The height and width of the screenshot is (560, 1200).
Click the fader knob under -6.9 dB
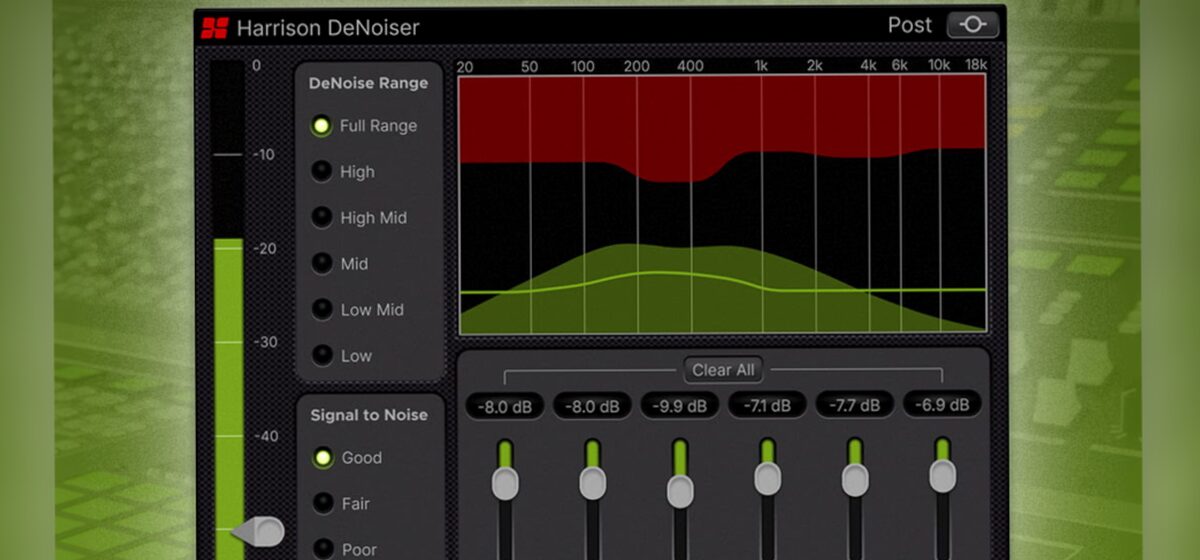click(943, 476)
